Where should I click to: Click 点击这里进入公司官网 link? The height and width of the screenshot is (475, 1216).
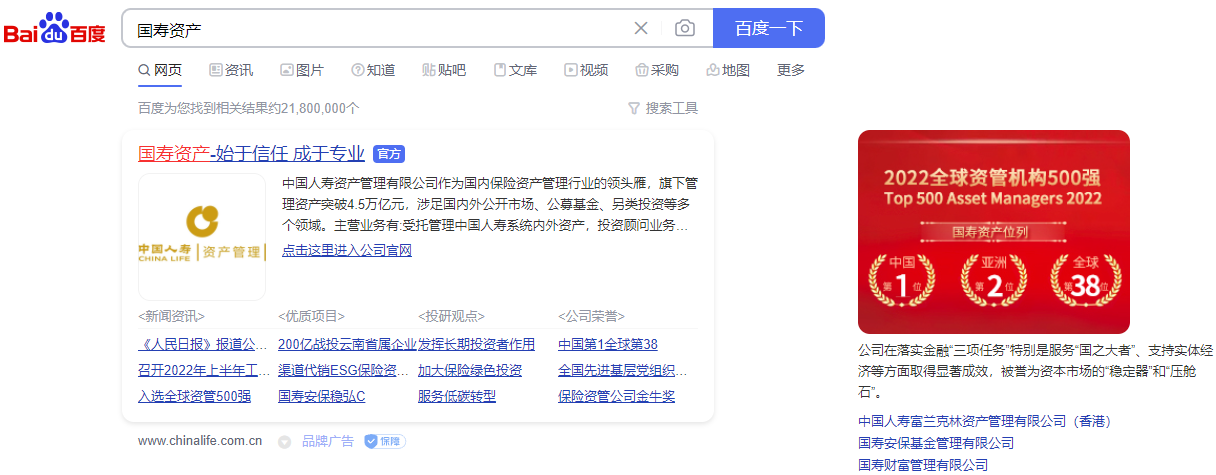tap(347, 250)
